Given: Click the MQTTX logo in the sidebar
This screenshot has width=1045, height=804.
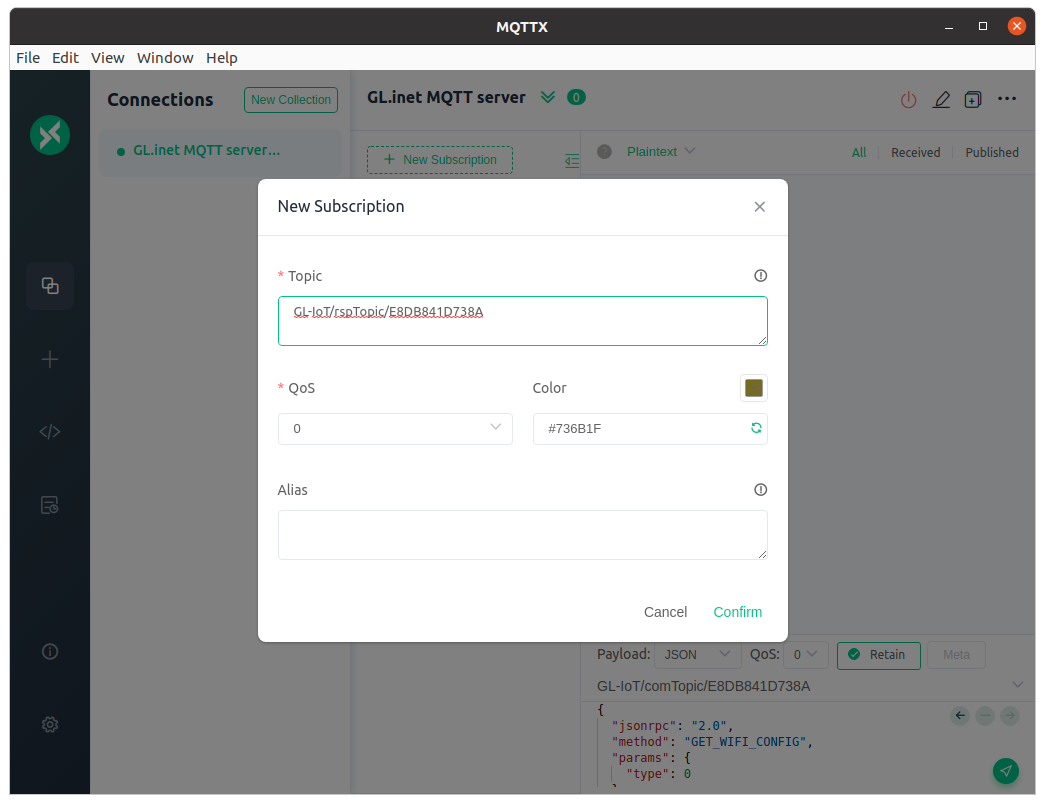Looking at the screenshot, I should coord(50,135).
